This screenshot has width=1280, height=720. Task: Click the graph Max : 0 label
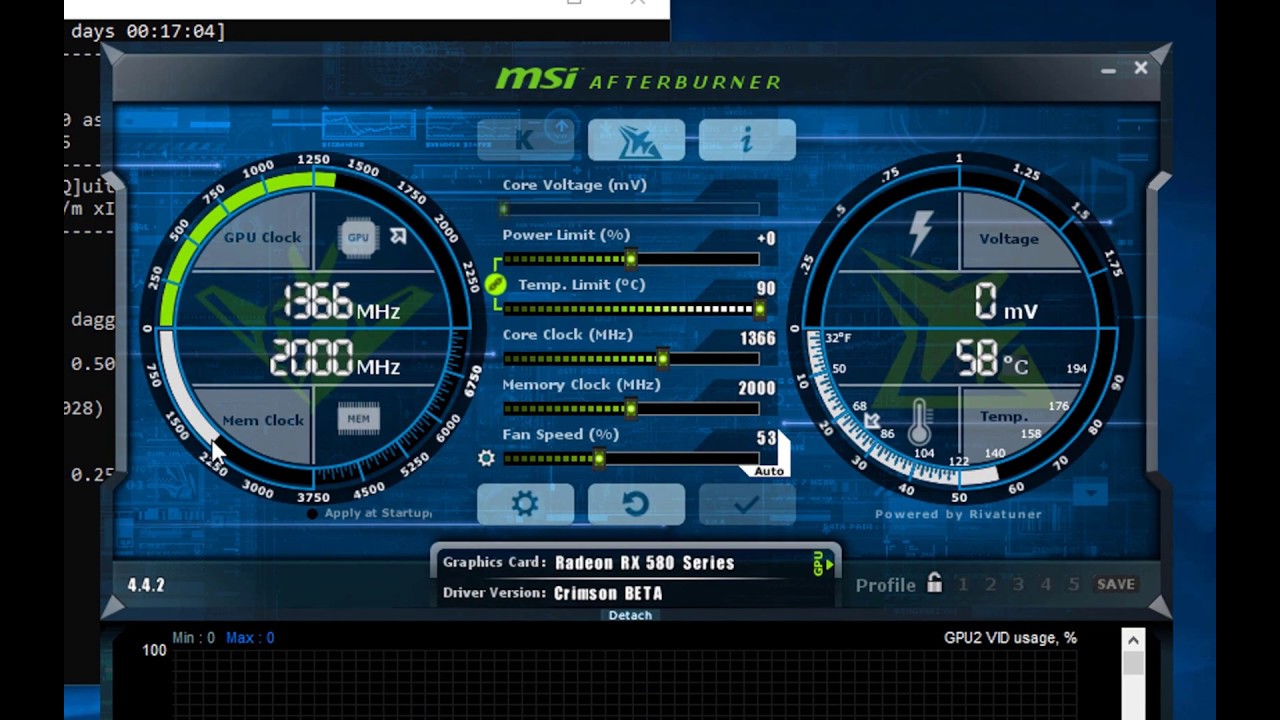point(250,638)
